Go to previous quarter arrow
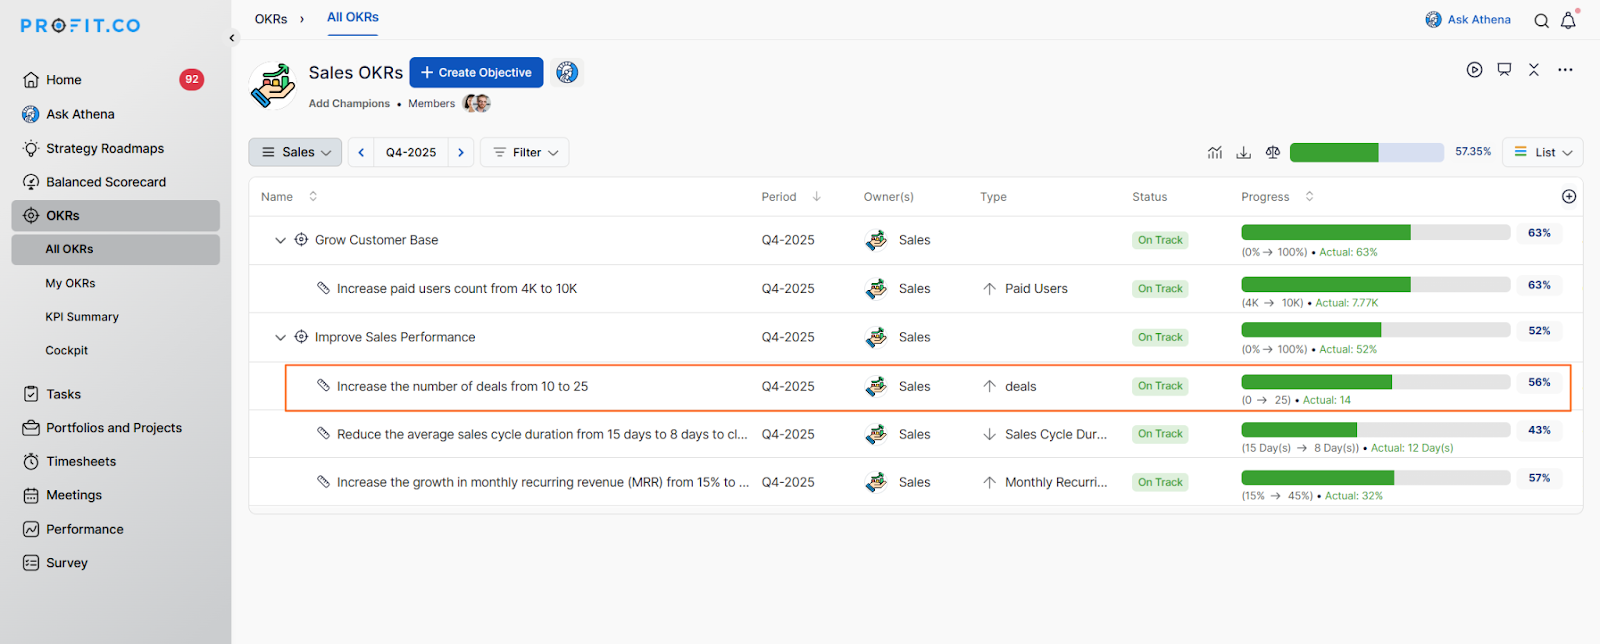This screenshot has height=644, width=1600. click(361, 152)
